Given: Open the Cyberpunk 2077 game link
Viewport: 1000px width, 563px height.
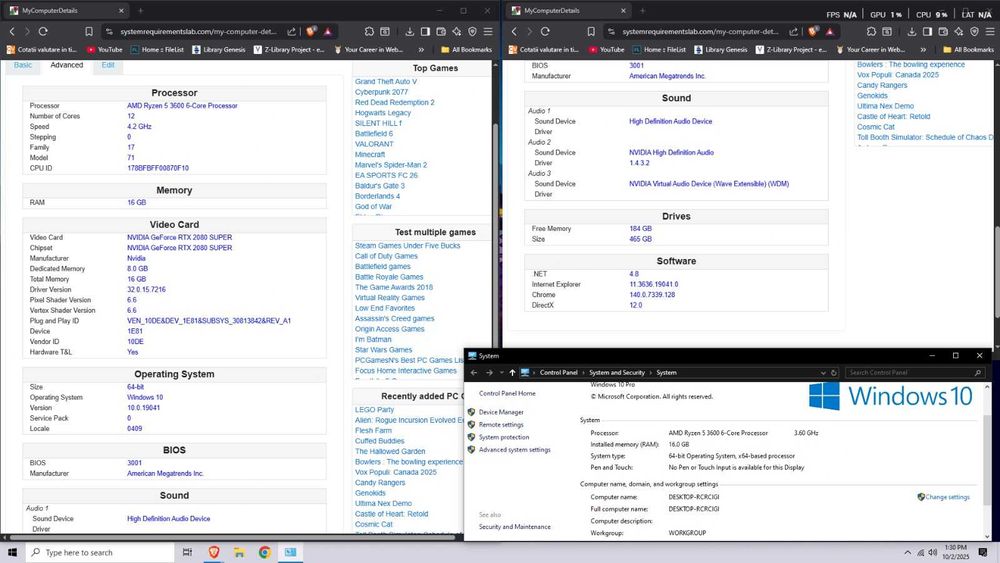Looking at the screenshot, I should coord(382,92).
